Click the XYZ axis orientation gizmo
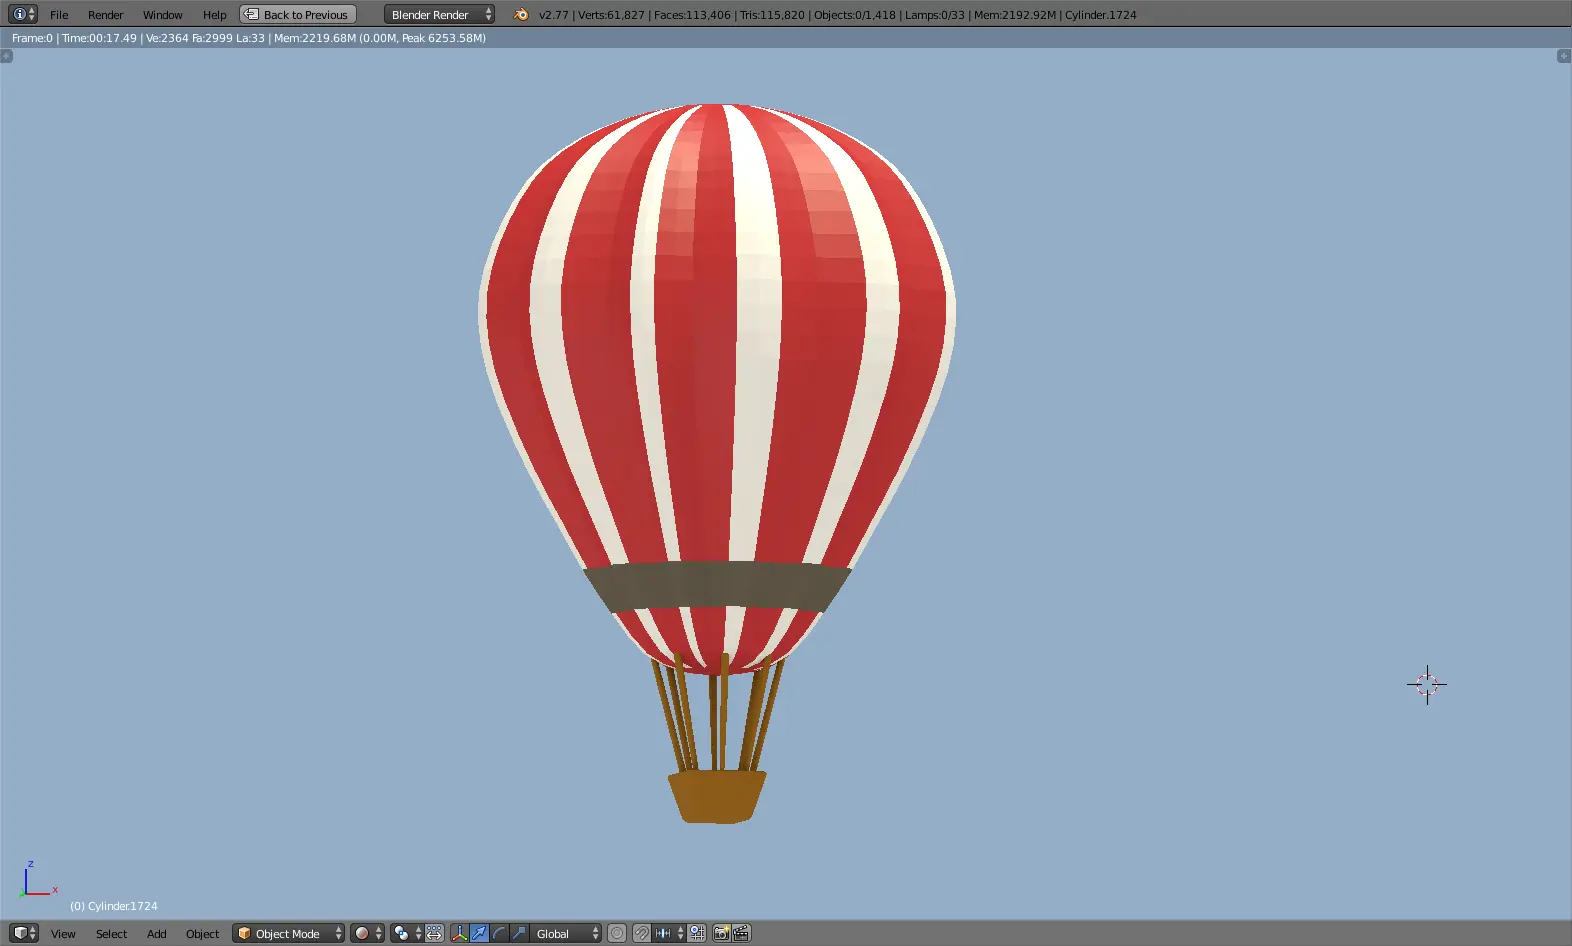Viewport: 1572px width, 946px height. coord(38,879)
